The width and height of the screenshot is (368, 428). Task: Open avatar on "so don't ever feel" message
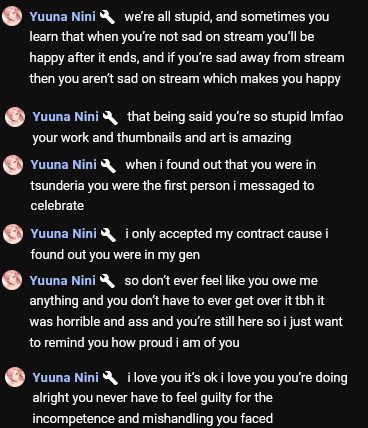tap(12, 280)
